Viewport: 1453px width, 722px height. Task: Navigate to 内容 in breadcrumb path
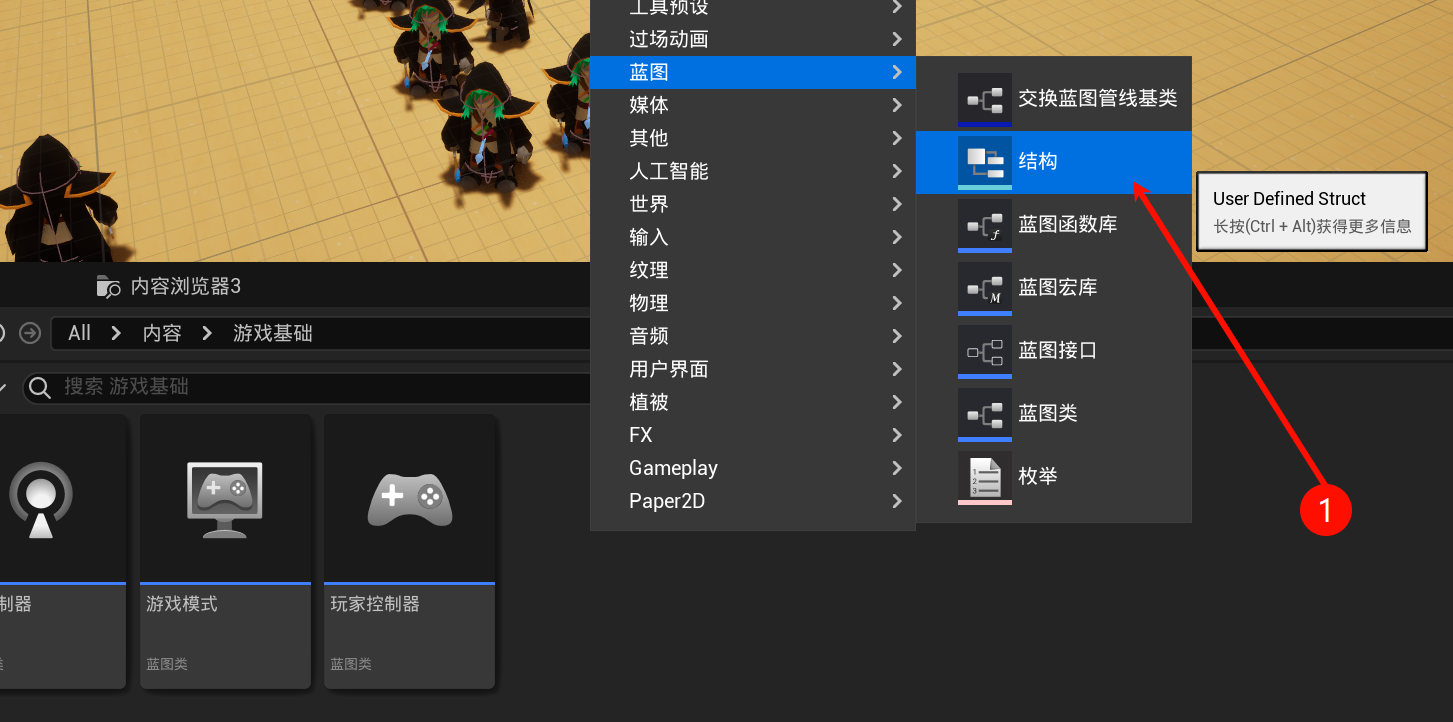162,333
